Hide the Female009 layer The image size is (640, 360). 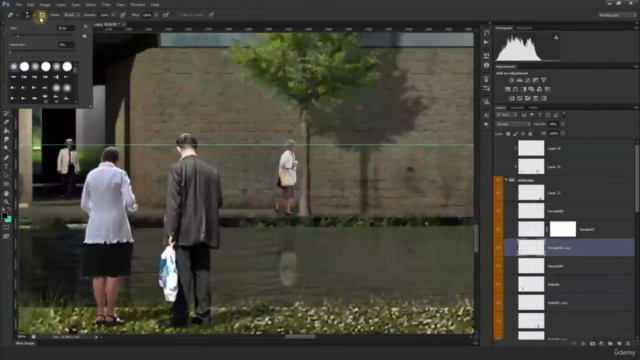click(x=498, y=211)
